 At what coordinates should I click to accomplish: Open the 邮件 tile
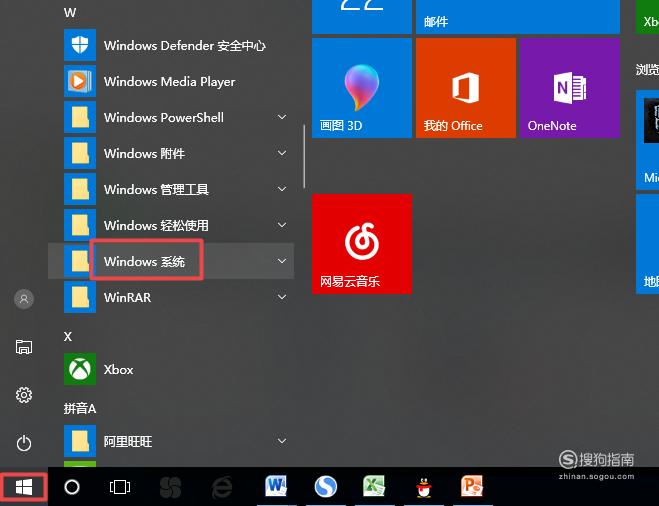(518, 17)
